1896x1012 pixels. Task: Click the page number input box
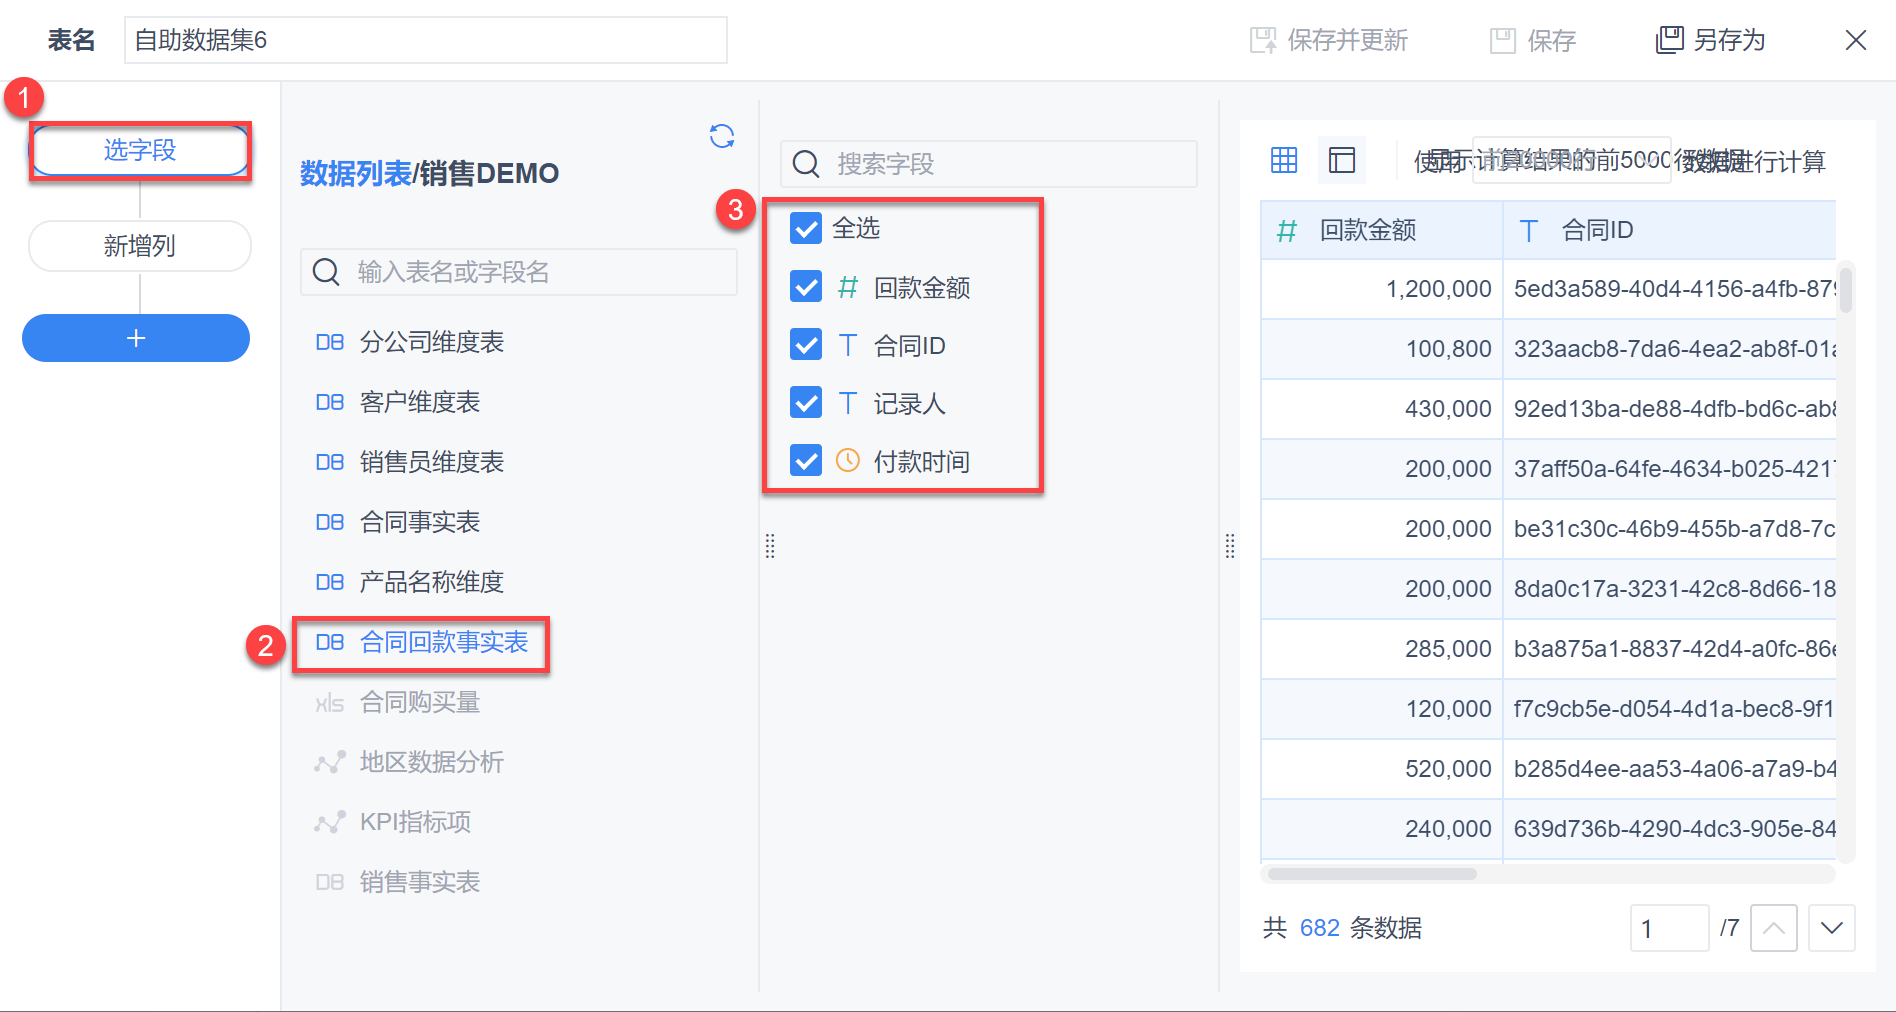(1669, 928)
